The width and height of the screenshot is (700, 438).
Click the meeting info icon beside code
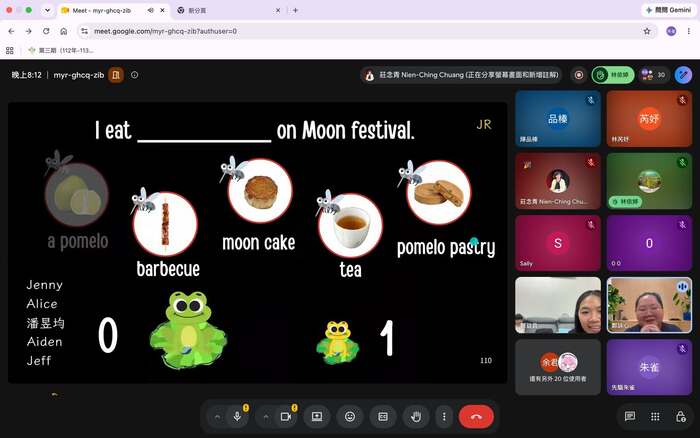coord(134,75)
